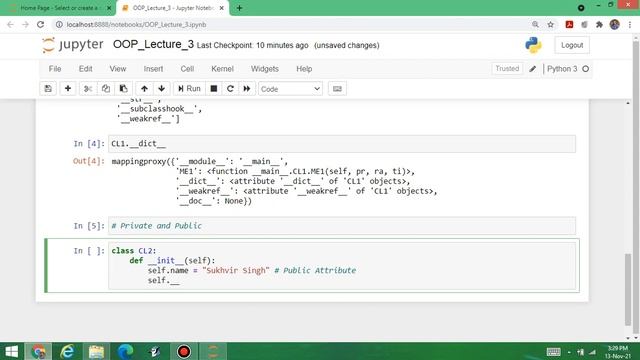Open the zoom magnifier icon in address bar

coord(535,24)
